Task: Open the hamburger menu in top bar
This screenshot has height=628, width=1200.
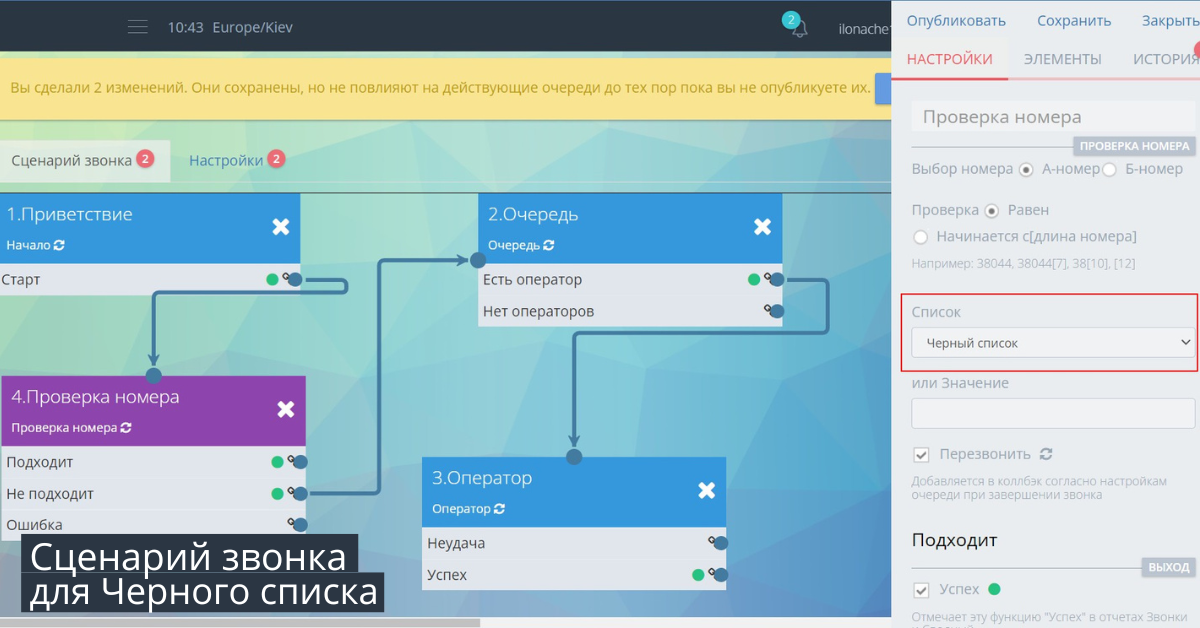Action: tap(138, 27)
